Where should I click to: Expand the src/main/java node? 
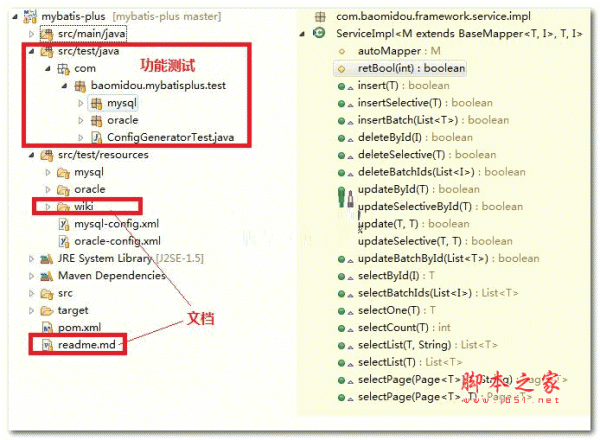coord(31,34)
